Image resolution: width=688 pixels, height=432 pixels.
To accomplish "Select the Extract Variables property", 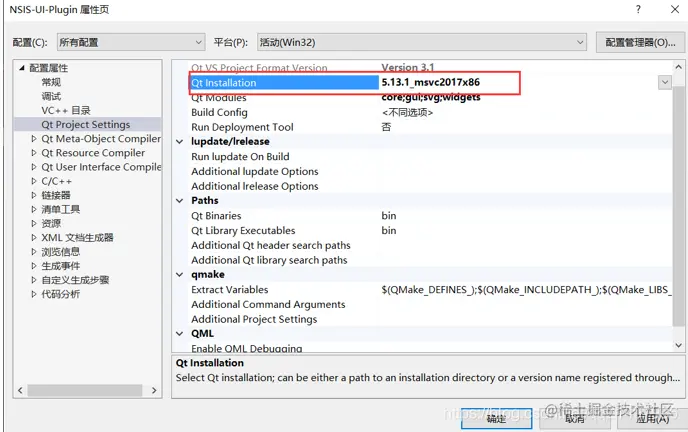I will (229, 289).
